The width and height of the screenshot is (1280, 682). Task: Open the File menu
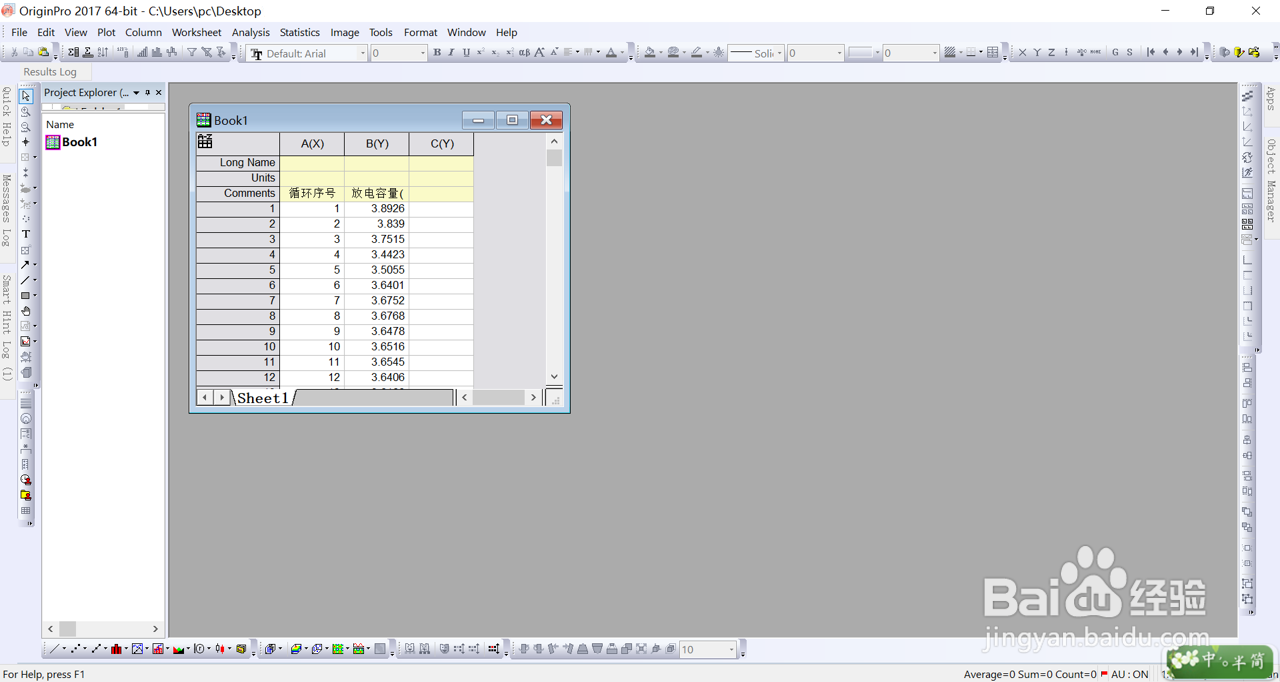(x=19, y=32)
